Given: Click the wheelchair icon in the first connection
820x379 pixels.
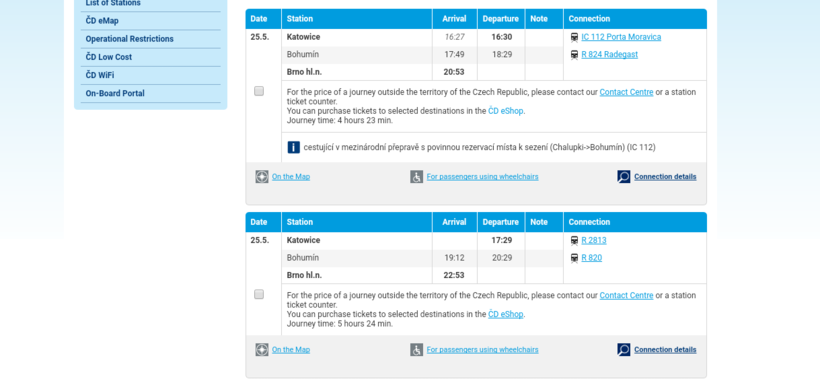Looking at the screenshot, I should pos(417,177).
